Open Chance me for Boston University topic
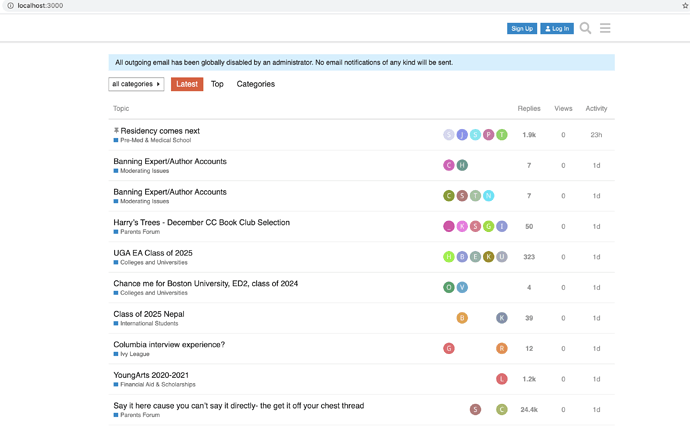The width and height of the screenshot is (690, 427). tap(206, 283)
